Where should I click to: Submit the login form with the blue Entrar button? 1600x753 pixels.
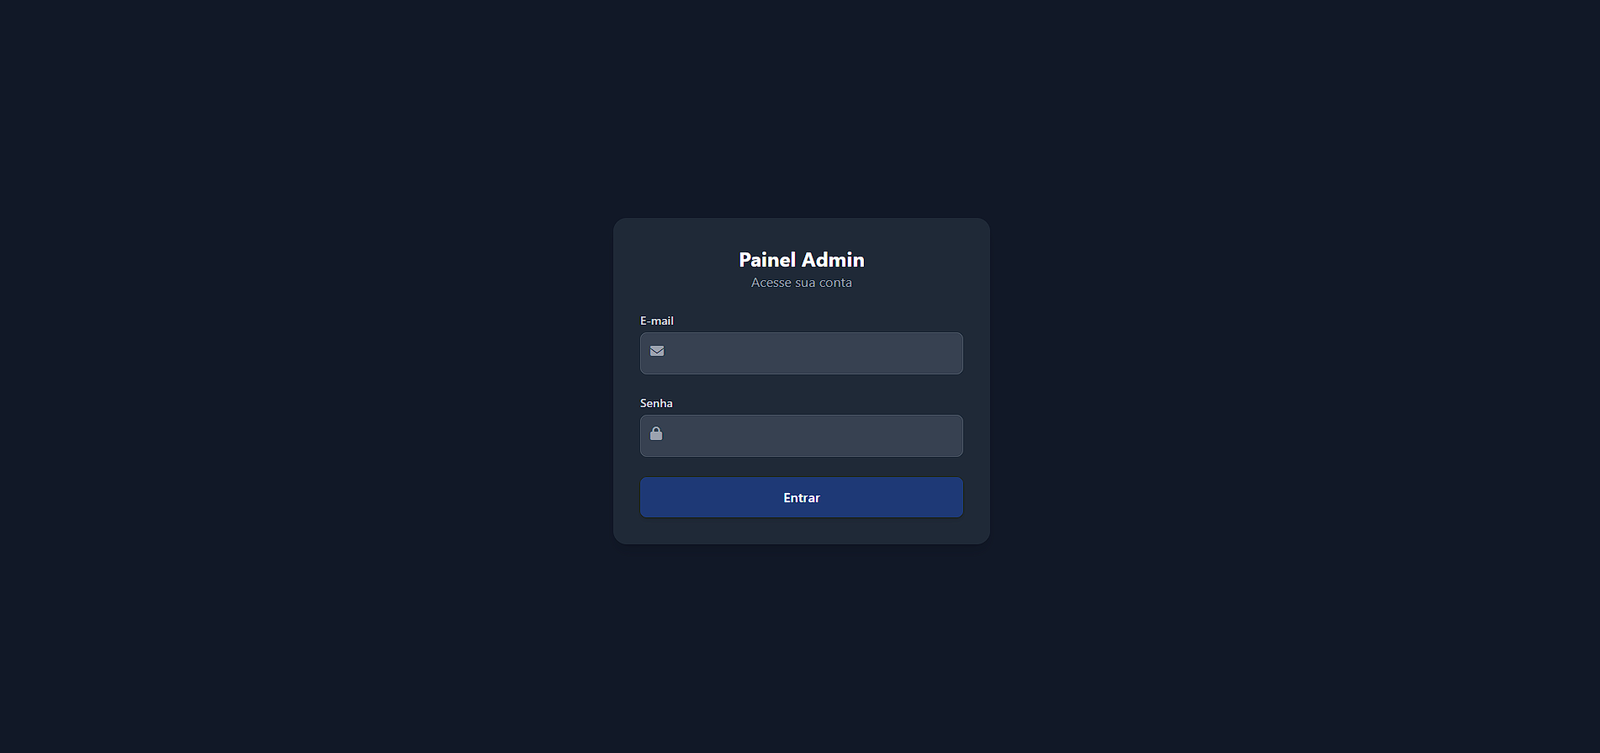coord(801,497)
